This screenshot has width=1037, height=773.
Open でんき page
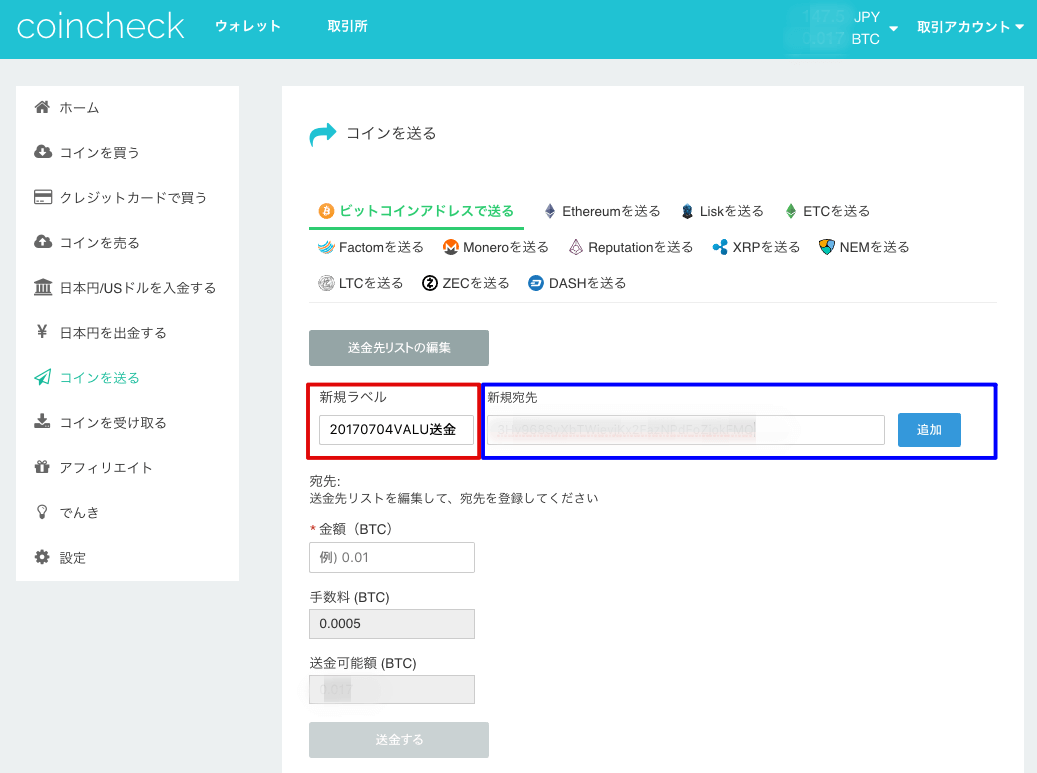coord(79,512)
